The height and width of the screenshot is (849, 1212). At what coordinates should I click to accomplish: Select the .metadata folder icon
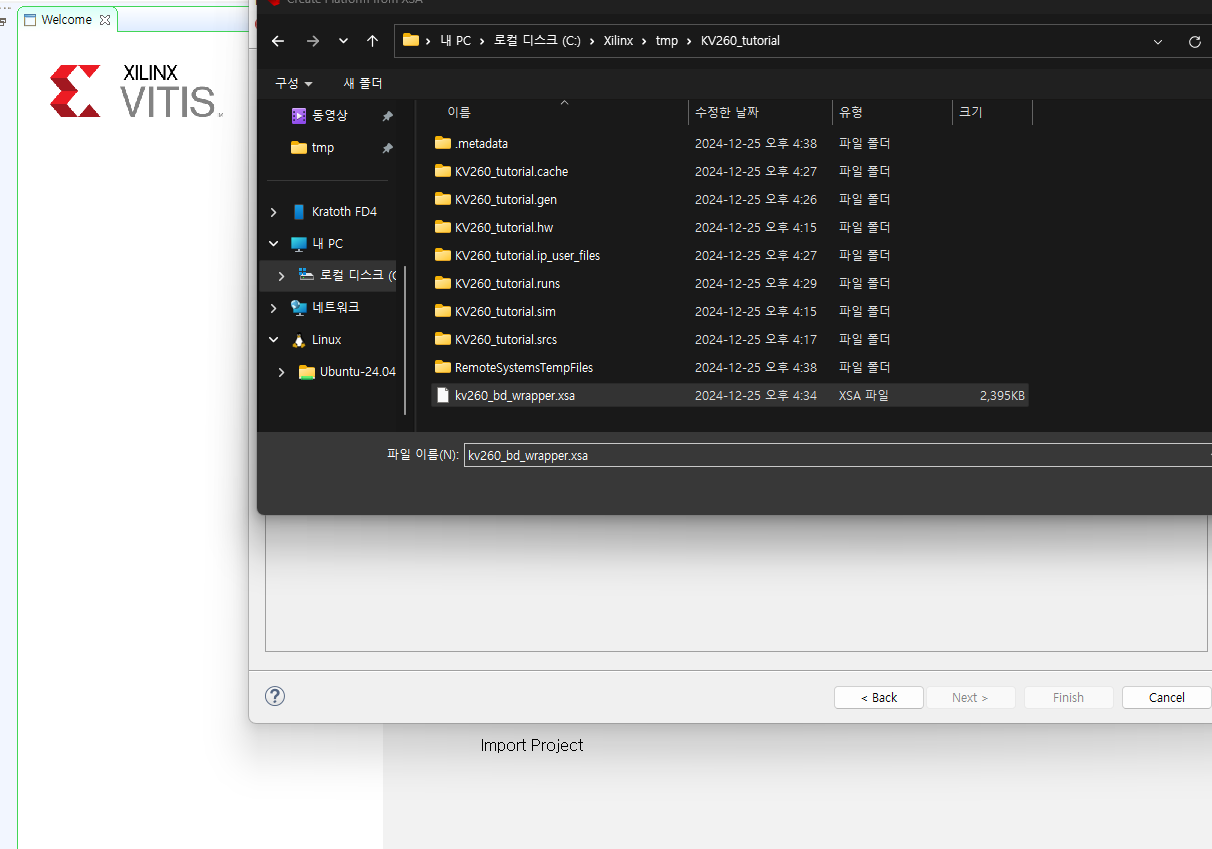tap(443, 143)
